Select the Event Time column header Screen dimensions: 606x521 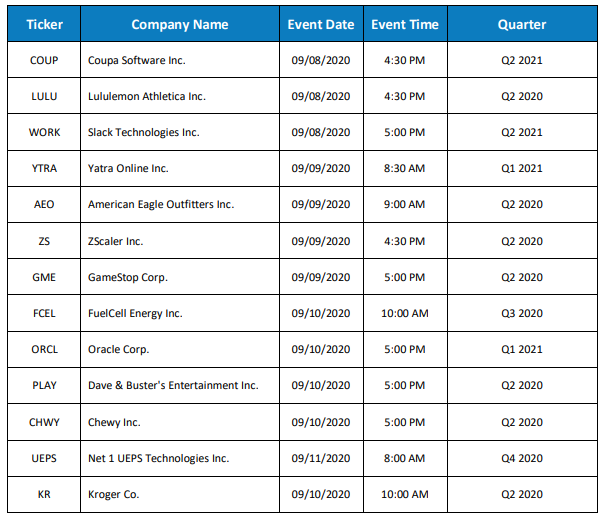tap(405, 24)
